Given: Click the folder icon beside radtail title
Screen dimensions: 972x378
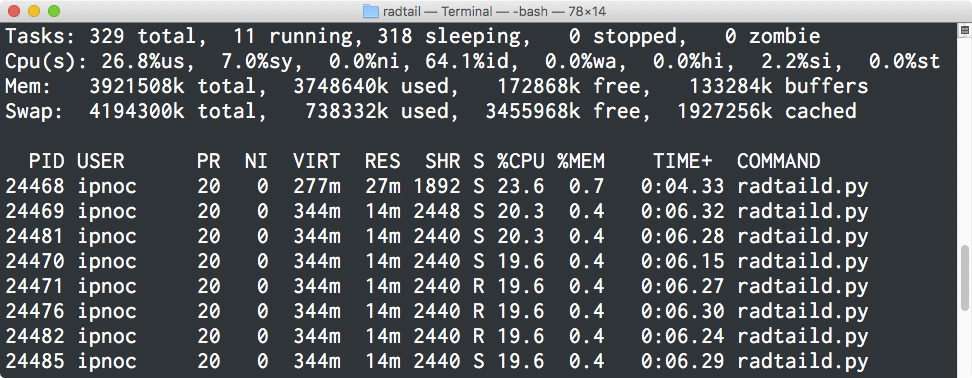Looking at the screenshot, I should [x=370, y=11].
